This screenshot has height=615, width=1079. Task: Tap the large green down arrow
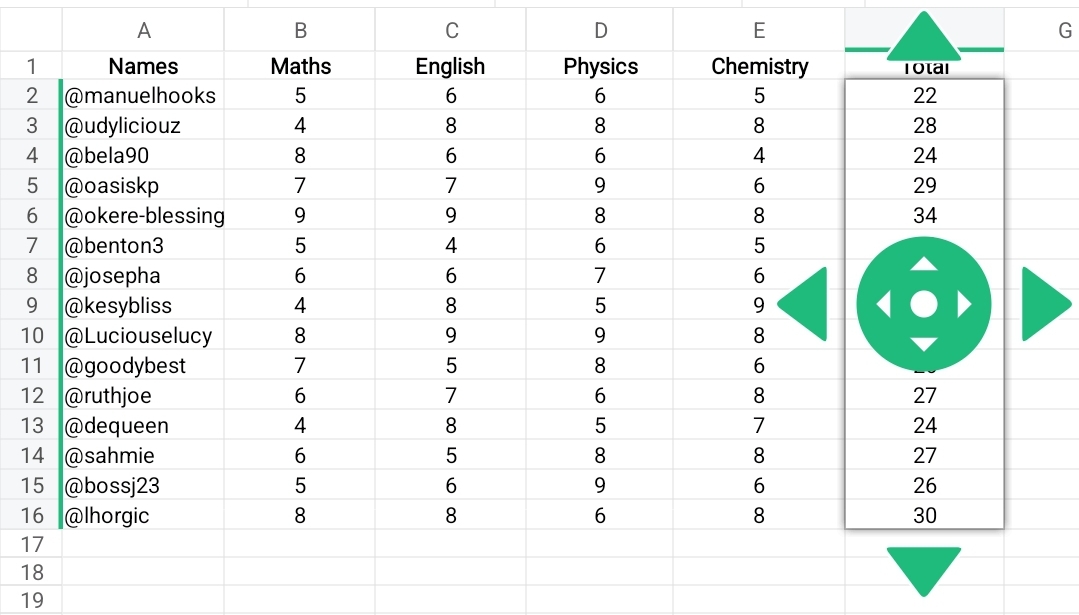click(x=923, y=570)
